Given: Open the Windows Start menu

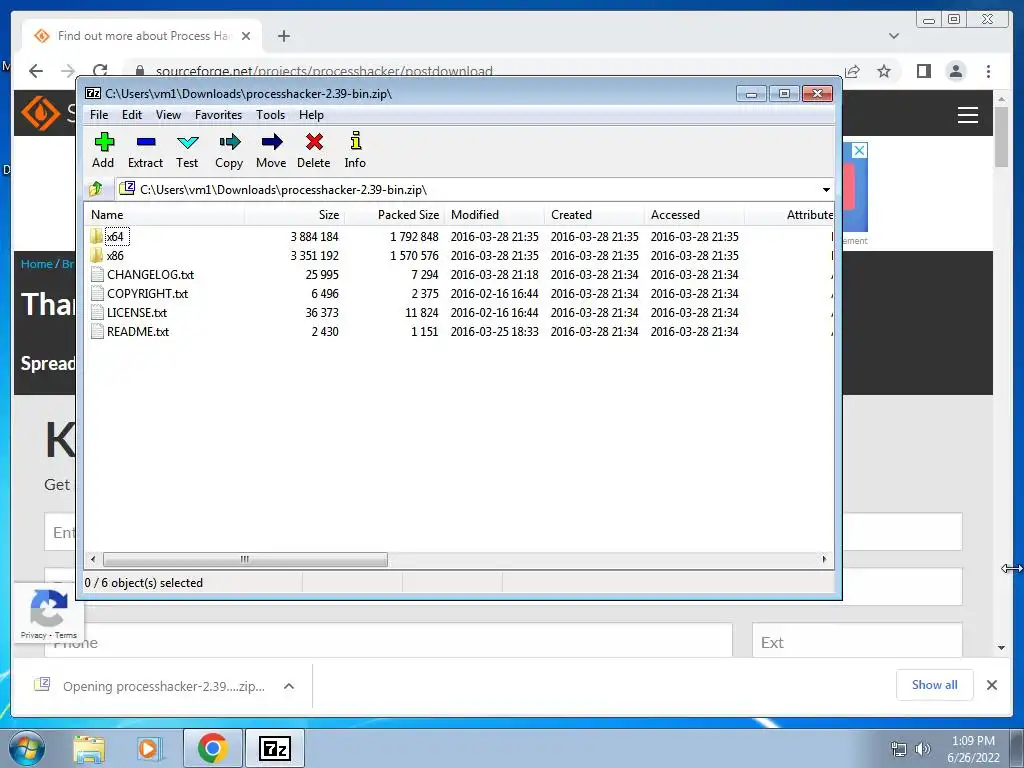Looking at the screenshot, I should coord(27,748).
